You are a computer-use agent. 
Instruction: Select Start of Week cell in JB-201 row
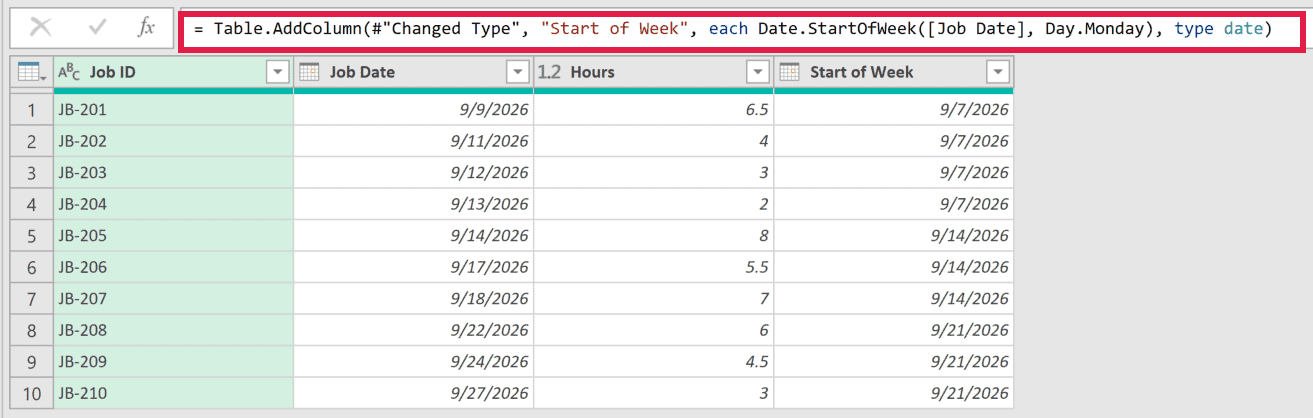(894, 110)
